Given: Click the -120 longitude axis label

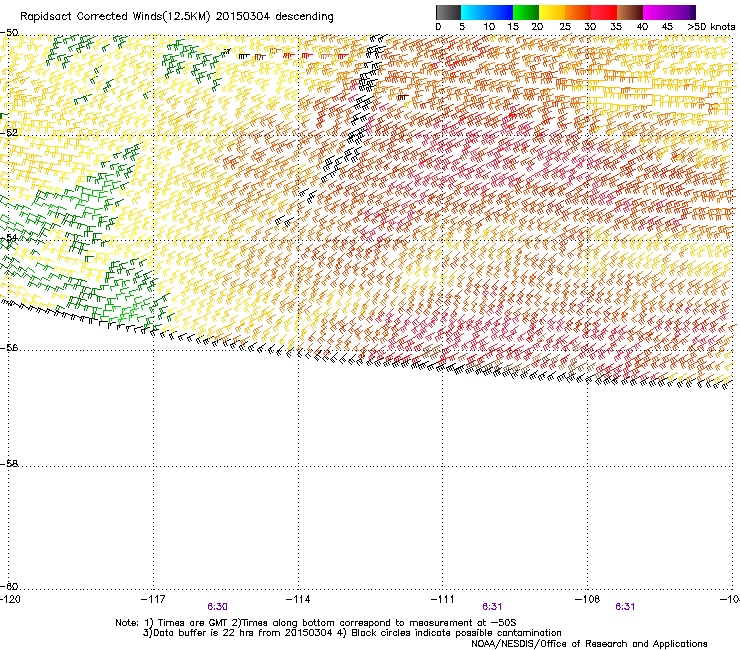Looking at the screenshot, I should (x=10, y=599).
